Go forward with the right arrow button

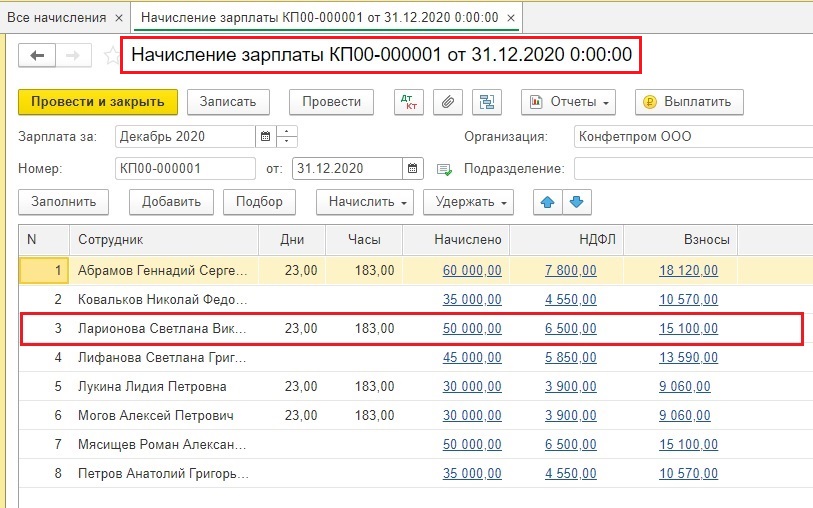(x=73, y=55)
